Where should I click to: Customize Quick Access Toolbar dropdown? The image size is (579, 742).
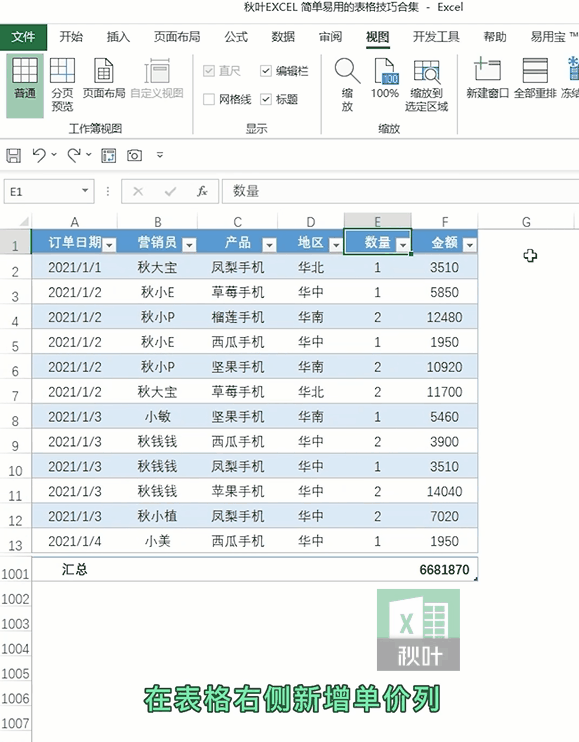[160, 155]
